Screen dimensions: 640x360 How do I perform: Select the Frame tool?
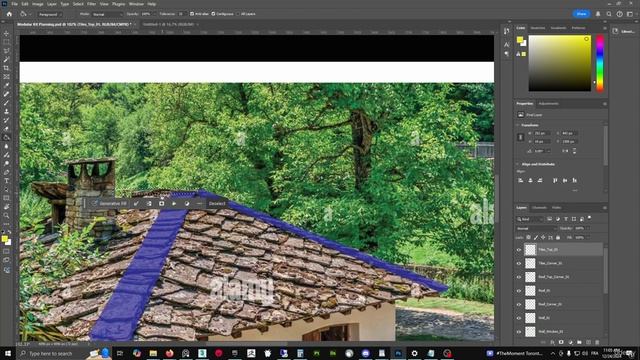(6, 77)
